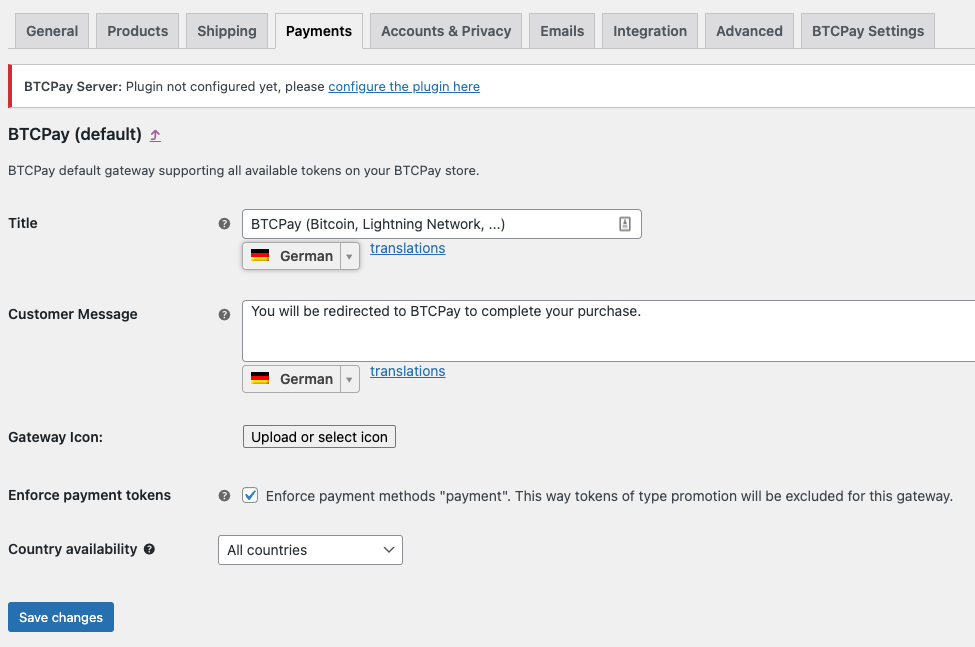
Task: Show help tooltip for Enforce payment tokens
Action: click(x=224, y=495)
